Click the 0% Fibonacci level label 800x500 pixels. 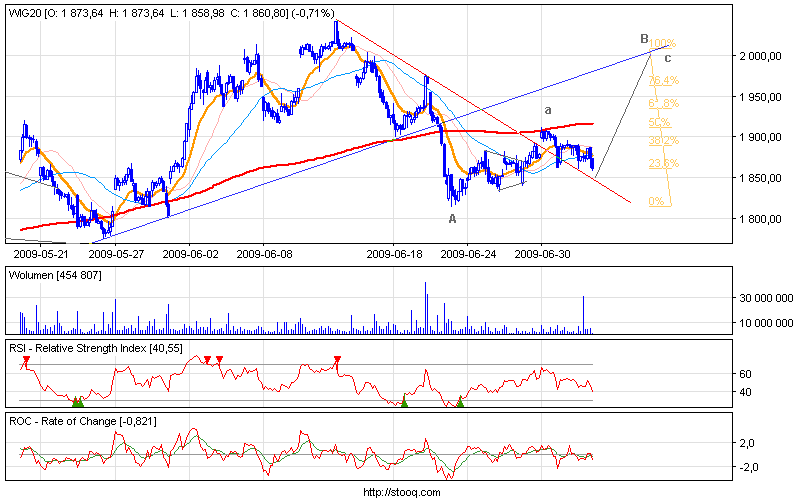coord(657,202)
